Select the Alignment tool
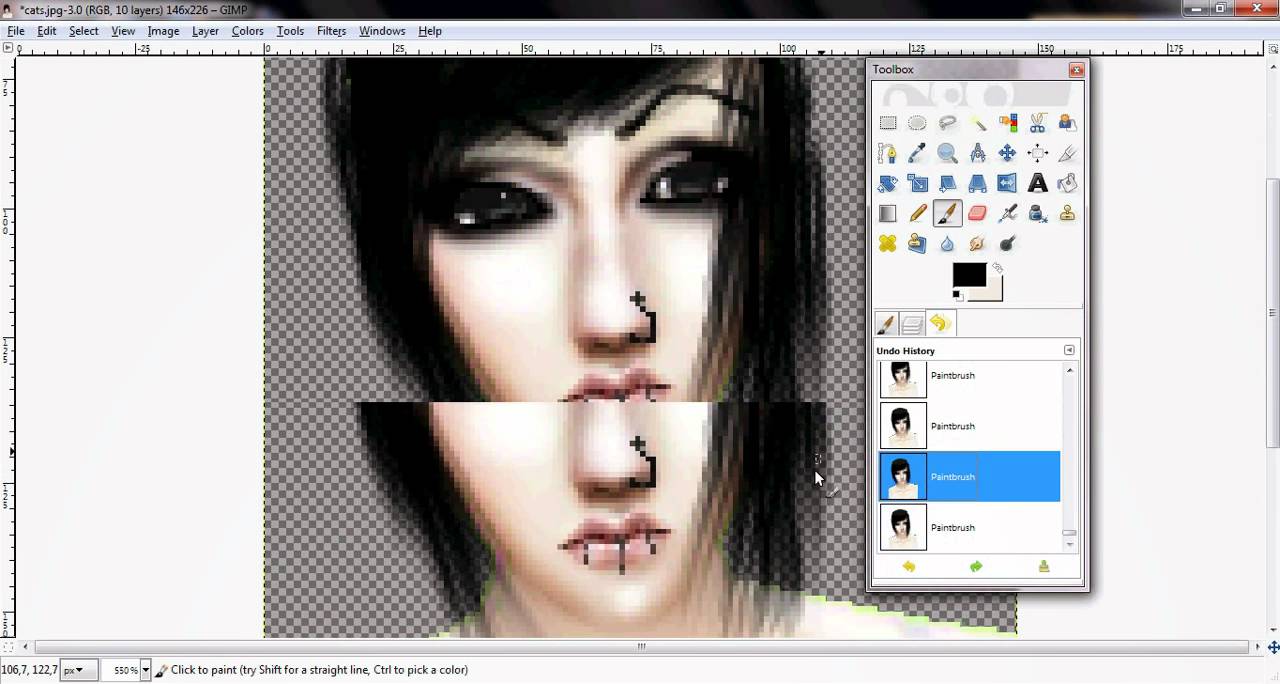Viewport: 1280px width, 684px height. [1037, 153]
